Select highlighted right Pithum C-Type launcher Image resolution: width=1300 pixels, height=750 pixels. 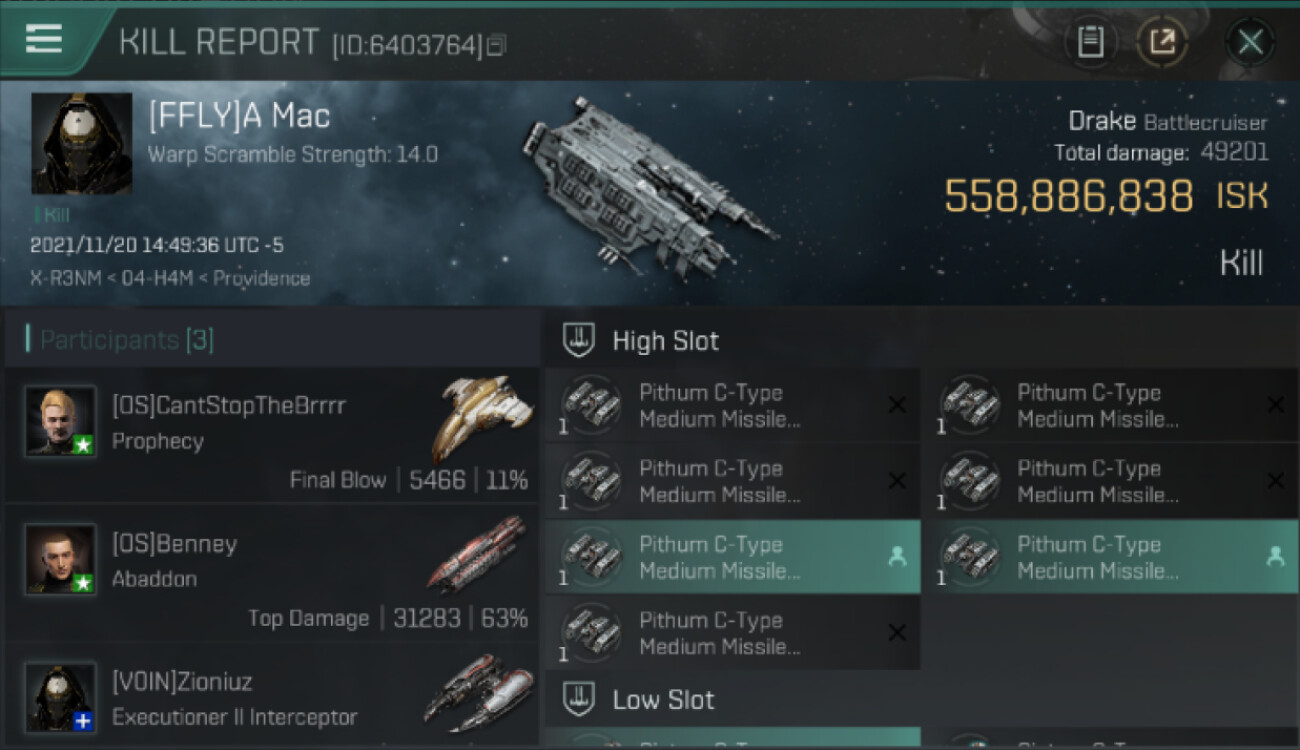point(1111,557)
